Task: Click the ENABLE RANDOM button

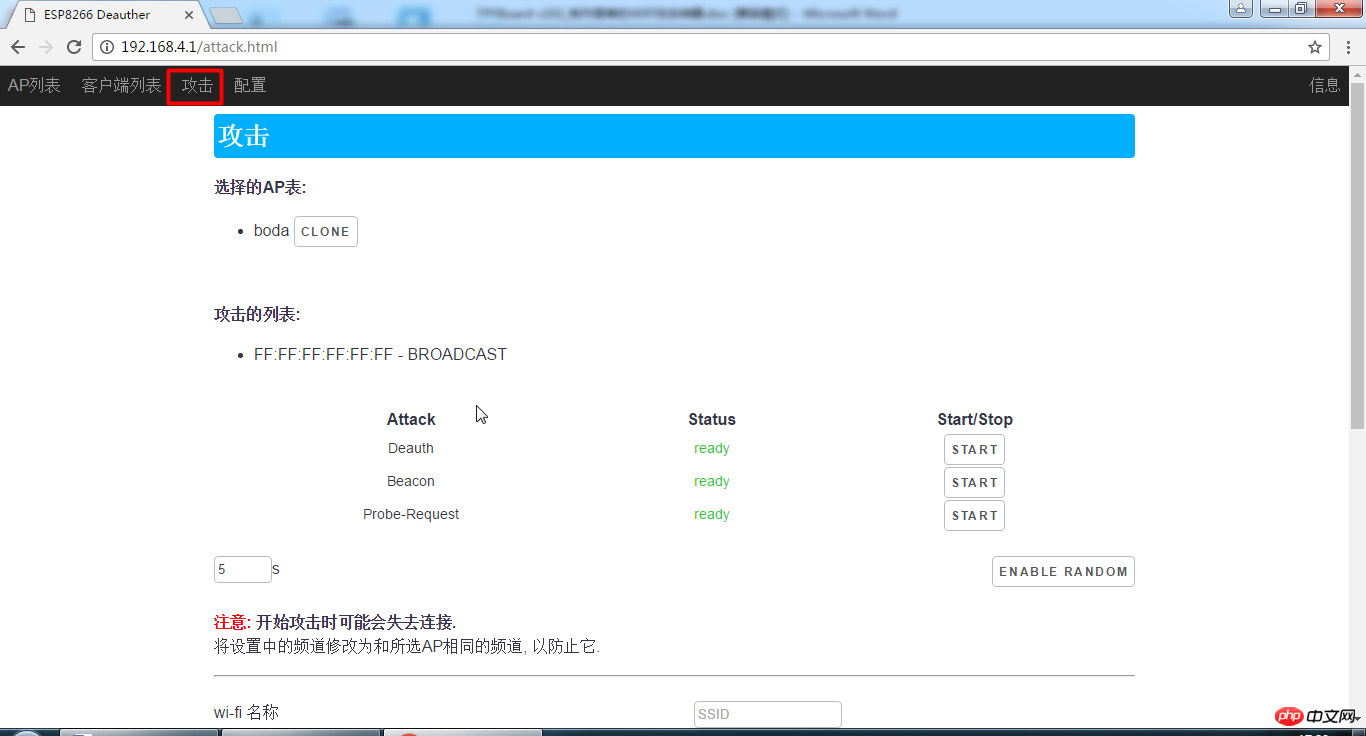Action: click(x=1063, y=572)
